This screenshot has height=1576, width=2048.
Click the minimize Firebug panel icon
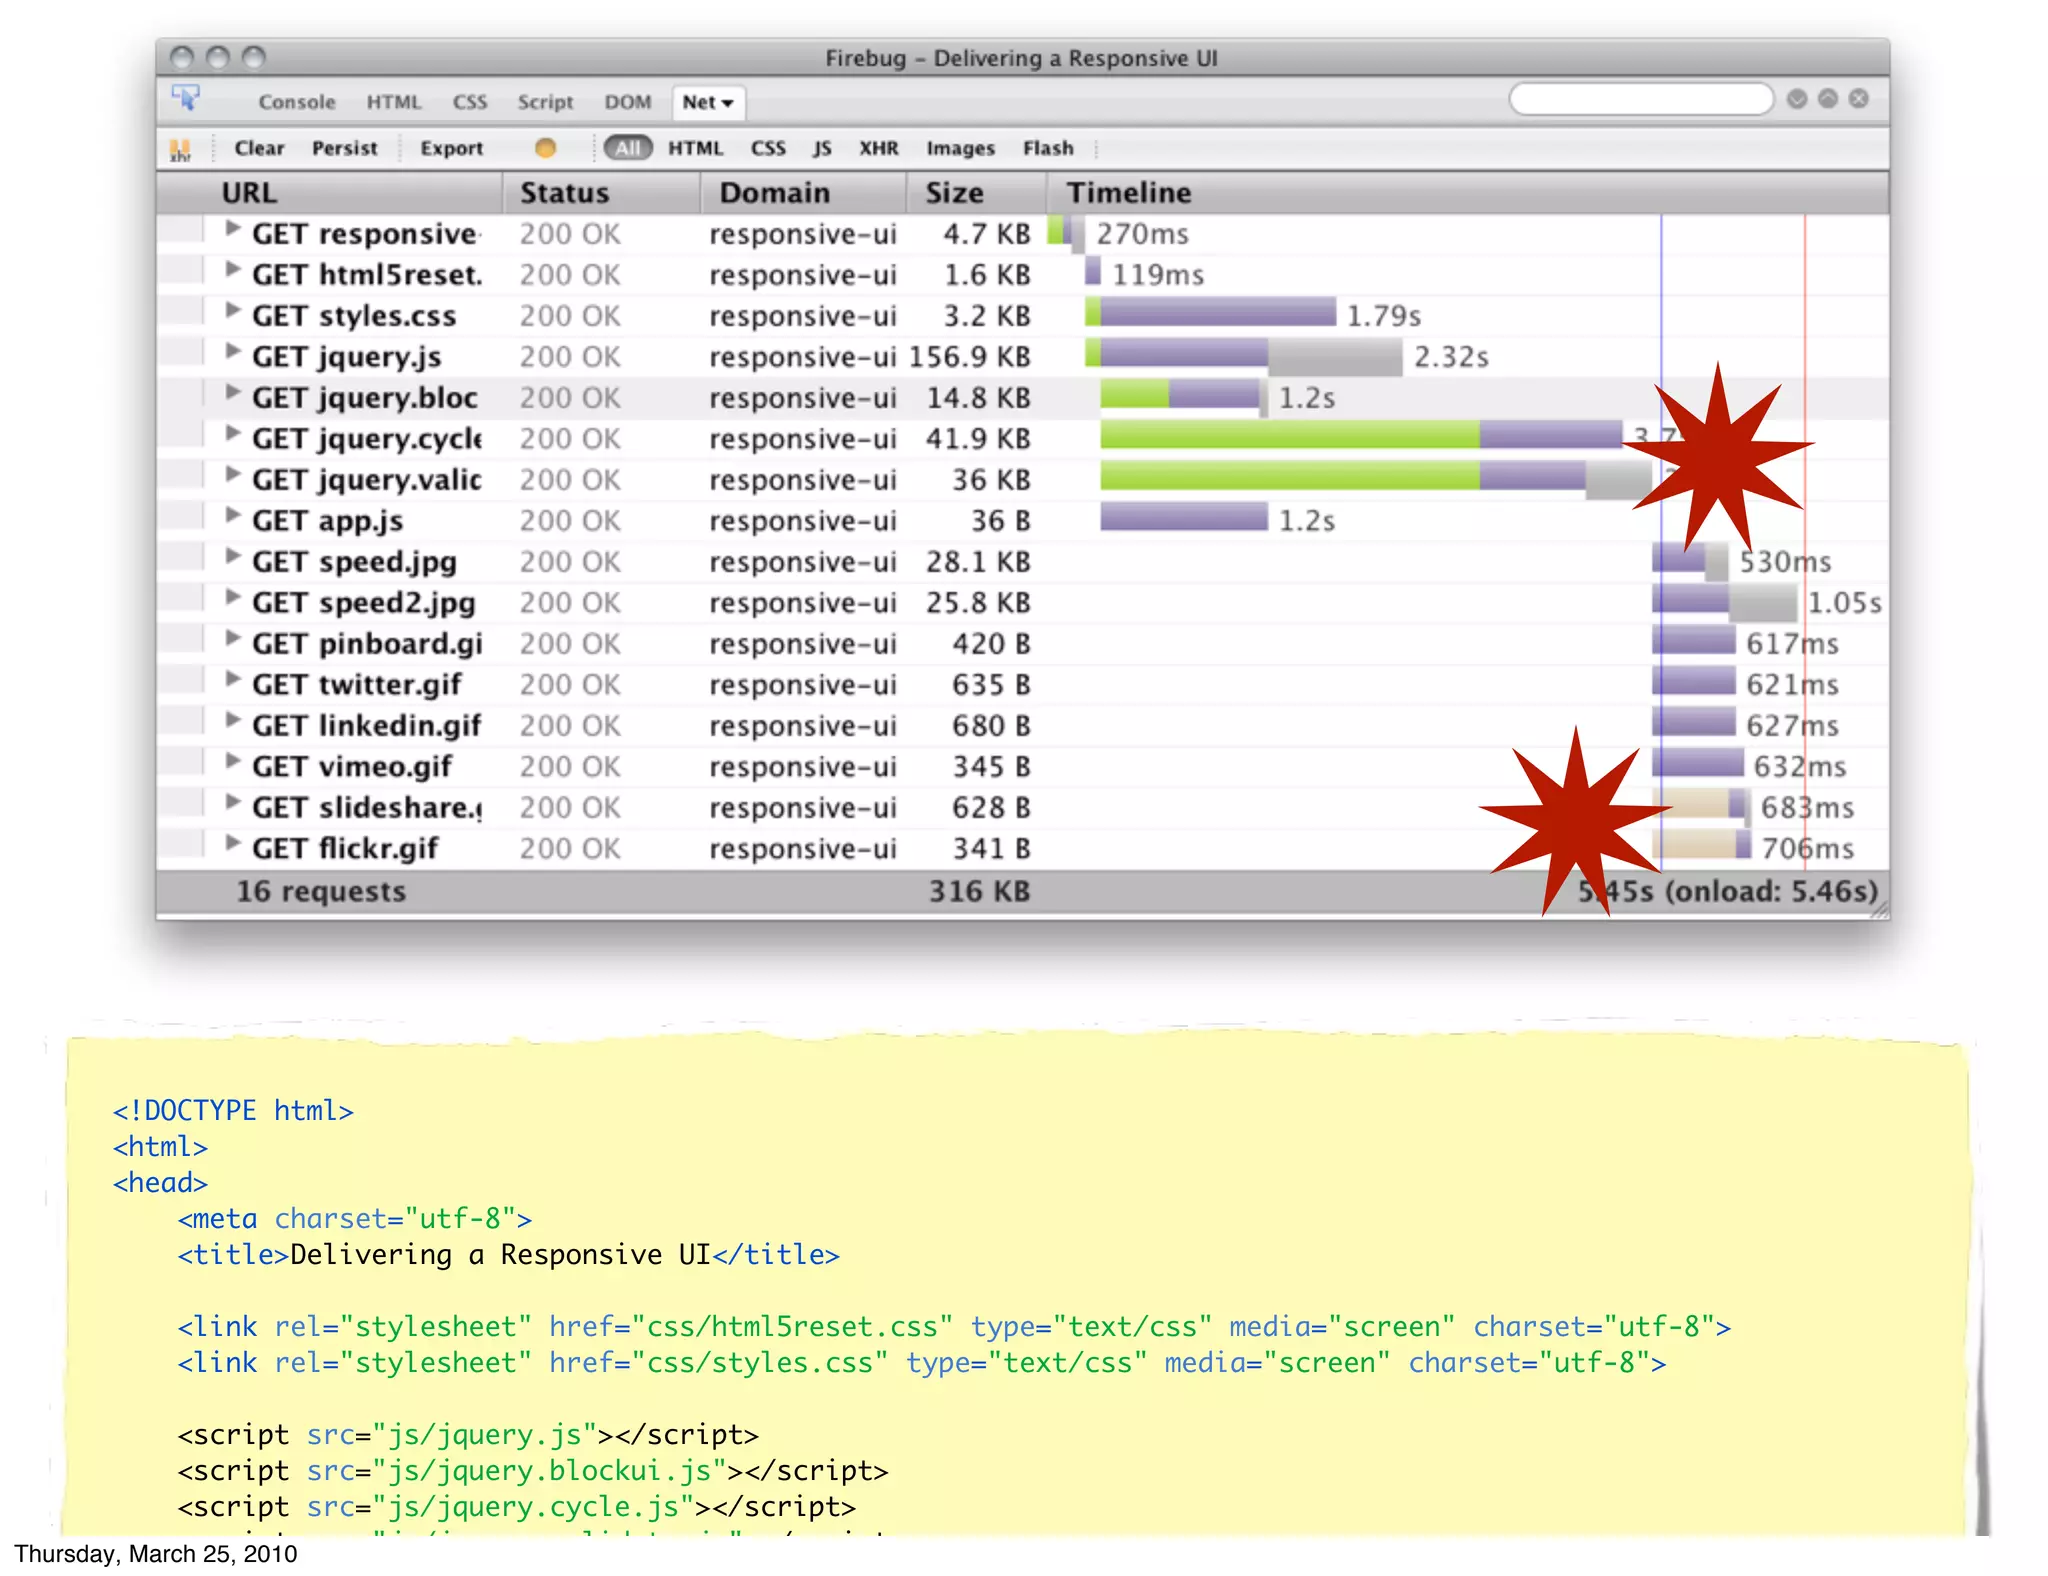tap(1797, 98)
